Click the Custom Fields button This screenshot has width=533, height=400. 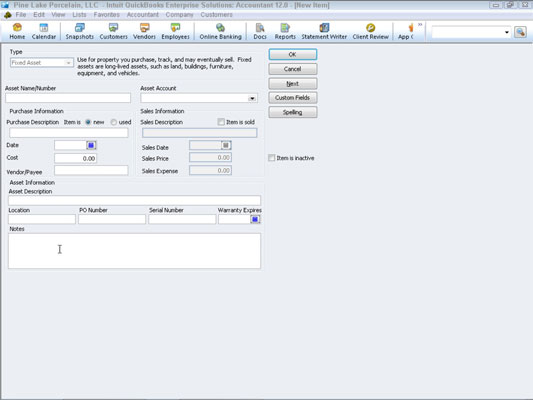click(293, 98)
